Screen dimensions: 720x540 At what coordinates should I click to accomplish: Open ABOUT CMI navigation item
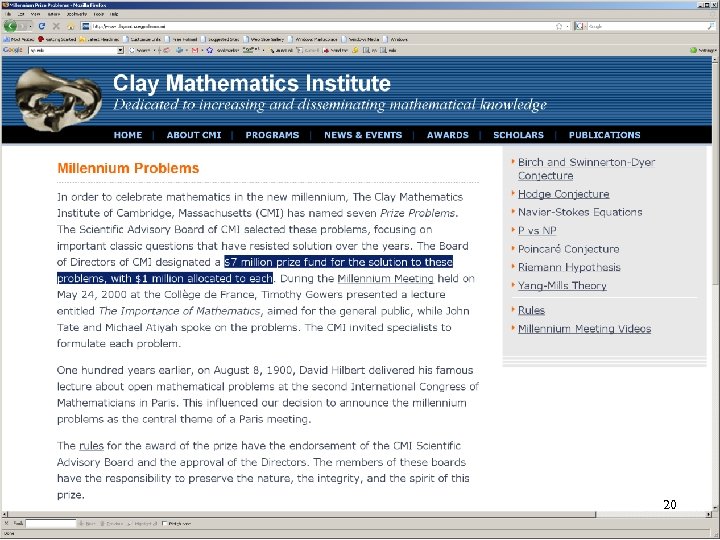(194, 135)
